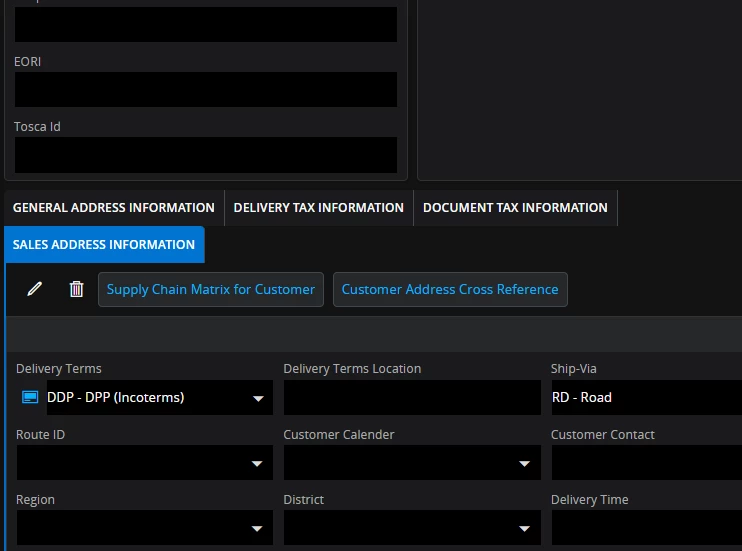The width and height of the screenshot is (742, 551).
Task: Switch to General Address Information tab
Action: click(x=114, y=208)
